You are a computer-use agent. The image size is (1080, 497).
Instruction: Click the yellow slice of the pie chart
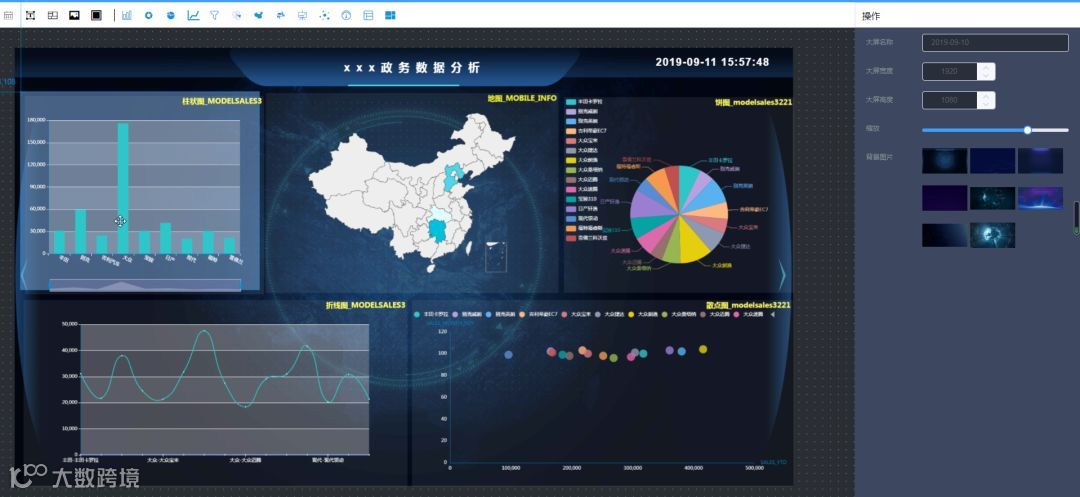(692, 244)
